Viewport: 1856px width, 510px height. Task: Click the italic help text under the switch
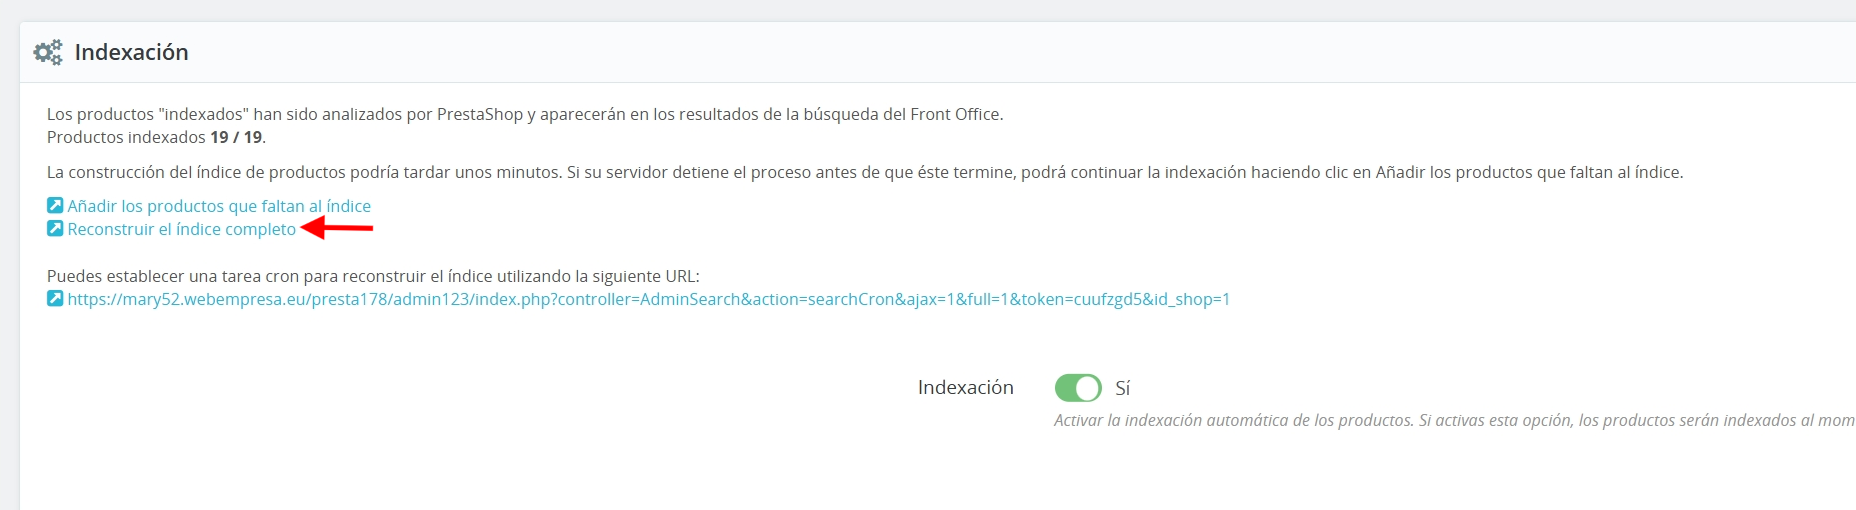pyautogui.click(x=1454, y=420)
